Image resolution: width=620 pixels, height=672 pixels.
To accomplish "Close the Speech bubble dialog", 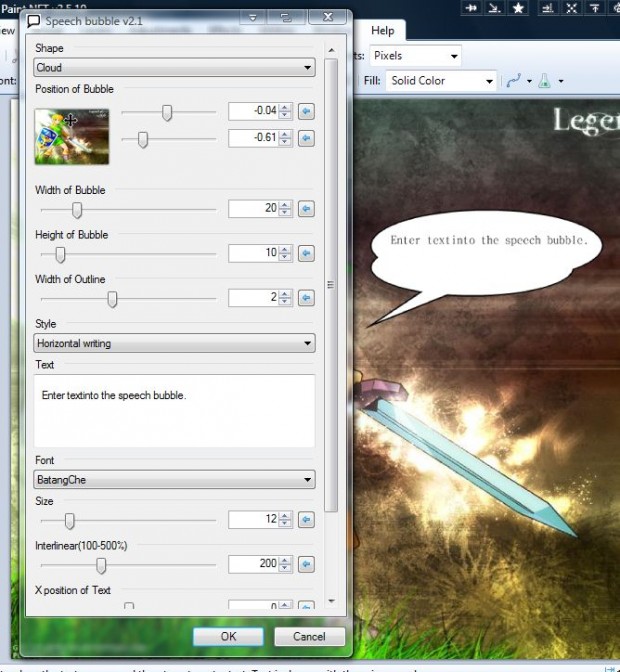I will (x=328, y=17).
